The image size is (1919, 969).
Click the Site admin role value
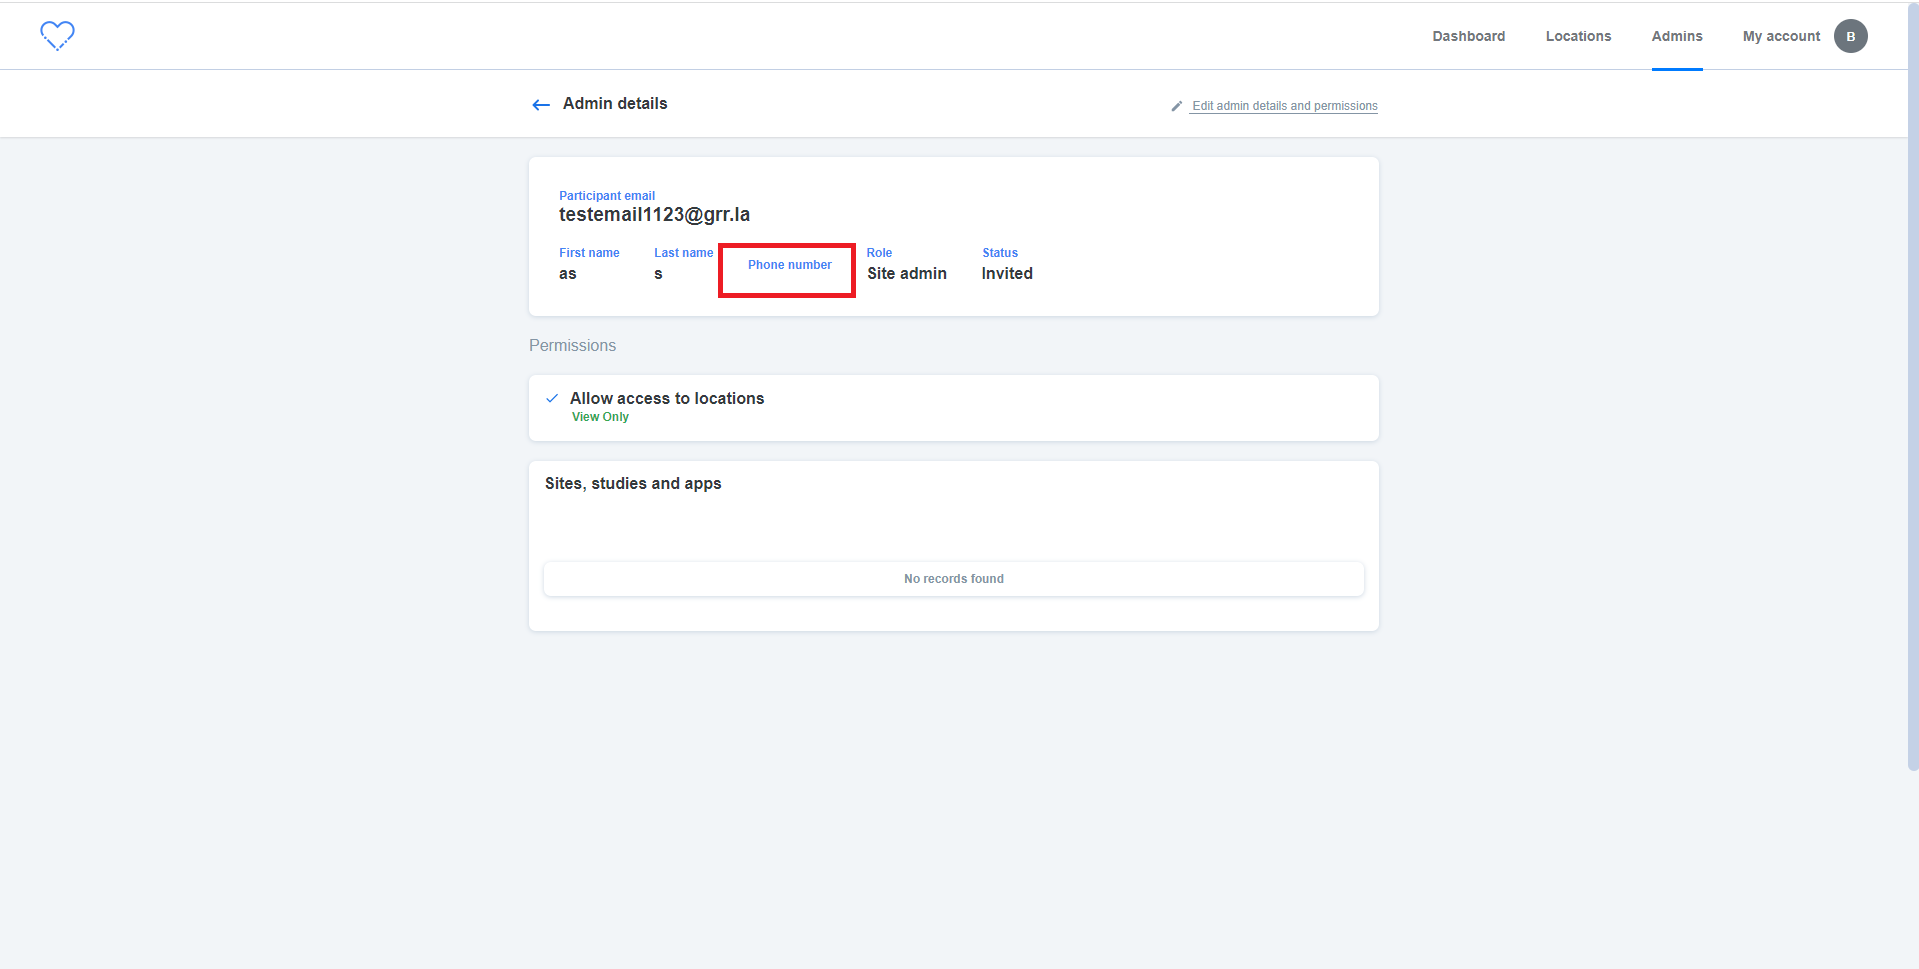click(x=907, y=274)
